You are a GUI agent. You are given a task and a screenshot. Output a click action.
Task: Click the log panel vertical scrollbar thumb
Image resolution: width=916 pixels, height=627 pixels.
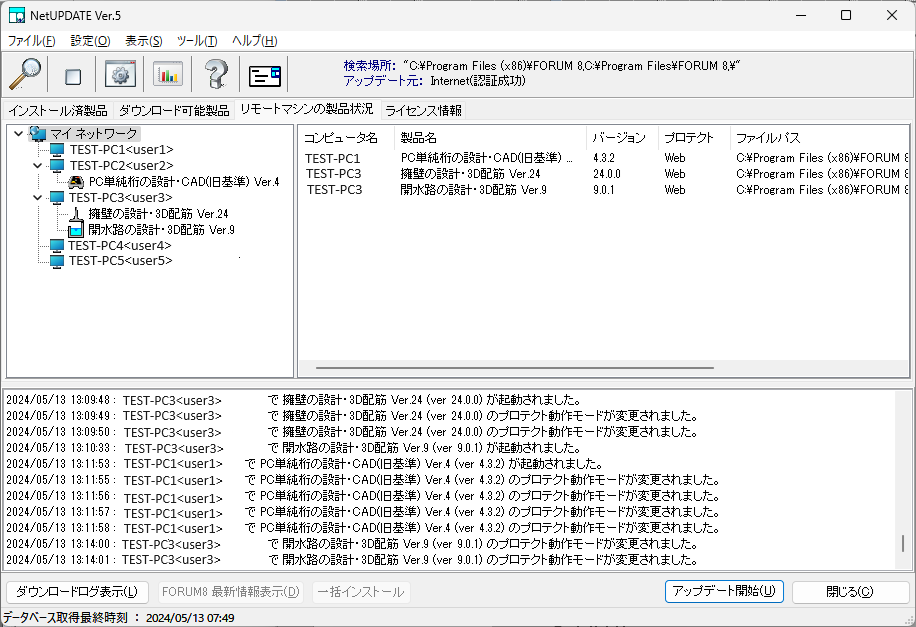(x=903, y=543)
